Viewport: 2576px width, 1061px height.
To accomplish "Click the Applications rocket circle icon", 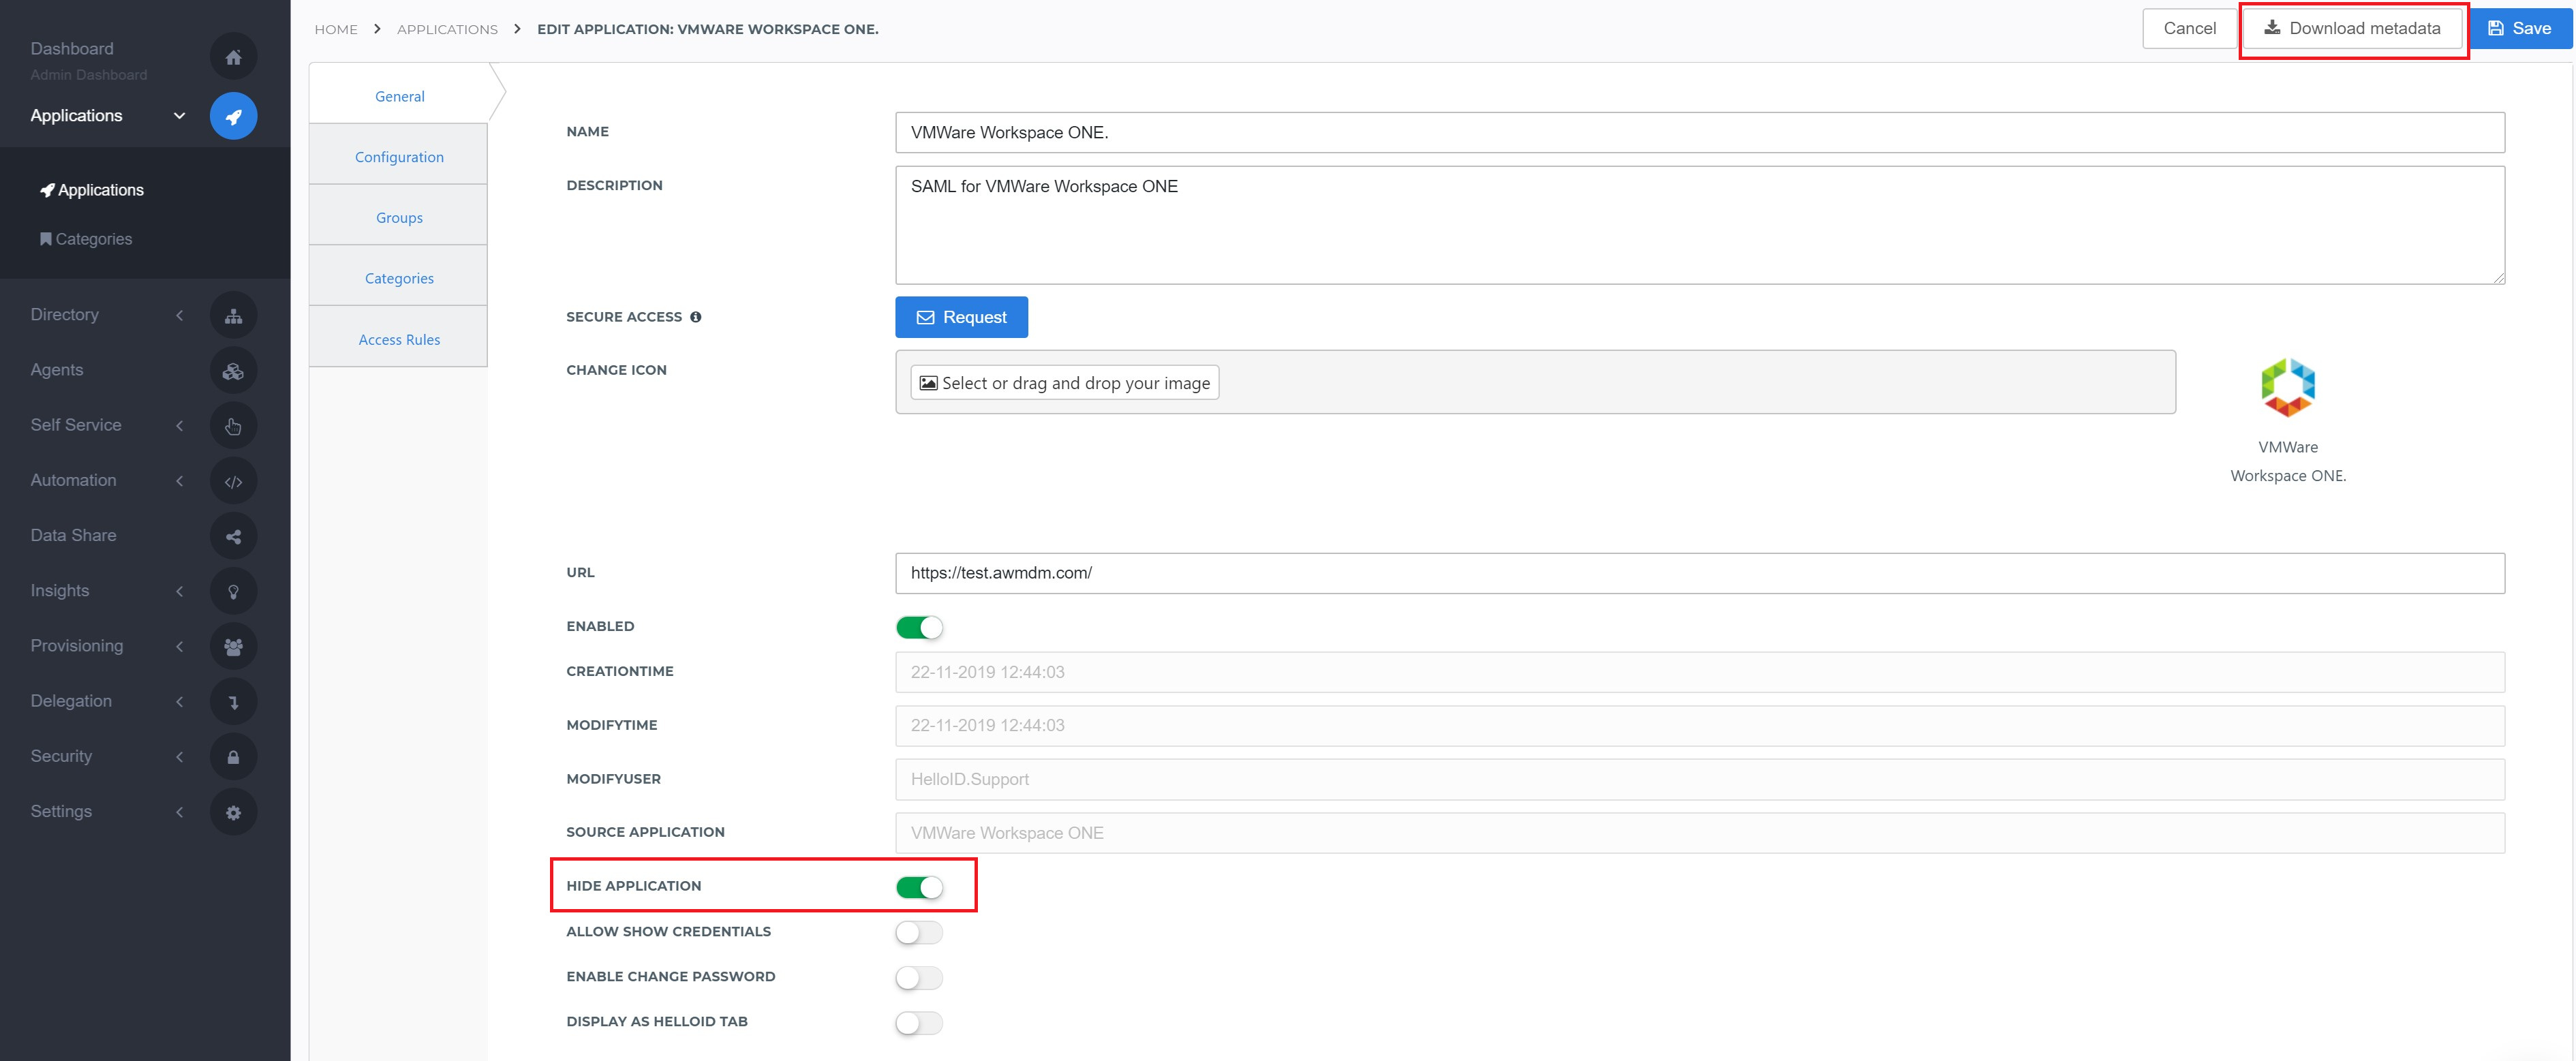I will pos(233,116).
